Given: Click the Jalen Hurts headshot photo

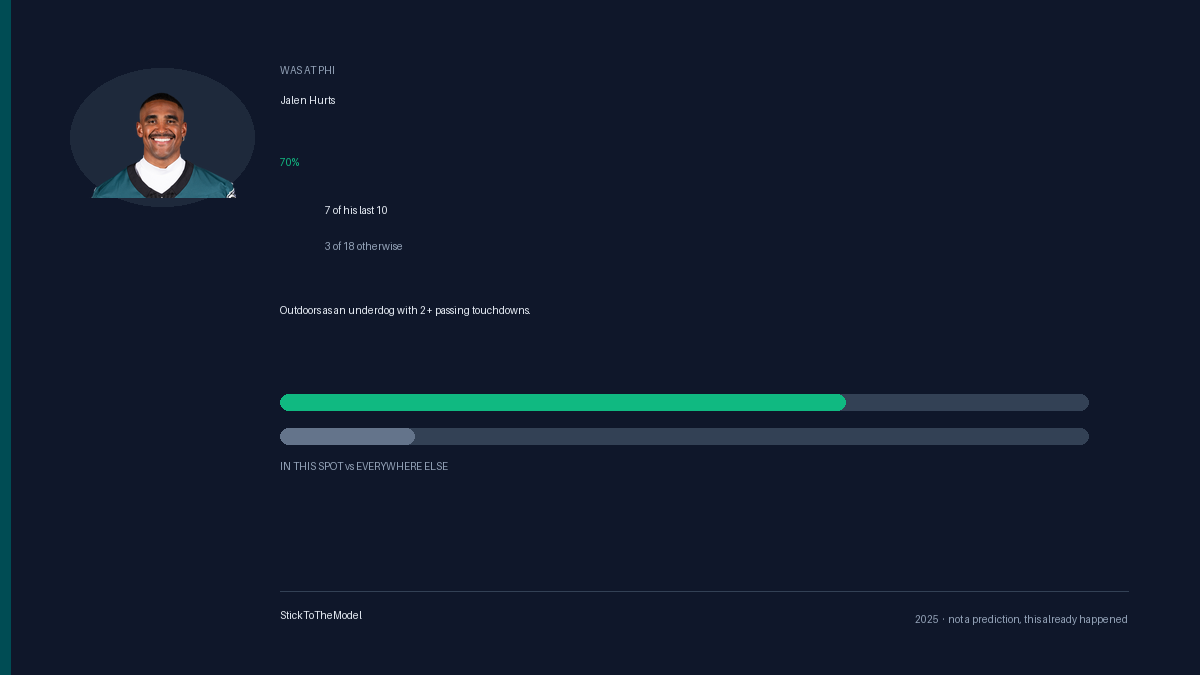Looking at the screenshot, I should 163,144.
